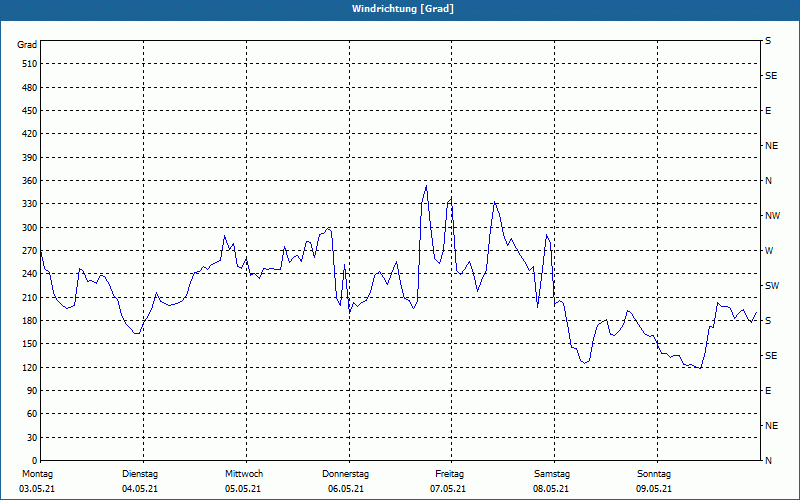This screenshot has height=500, width=800.
Task: Click the date 03.05.21
Action: [37, 489]
